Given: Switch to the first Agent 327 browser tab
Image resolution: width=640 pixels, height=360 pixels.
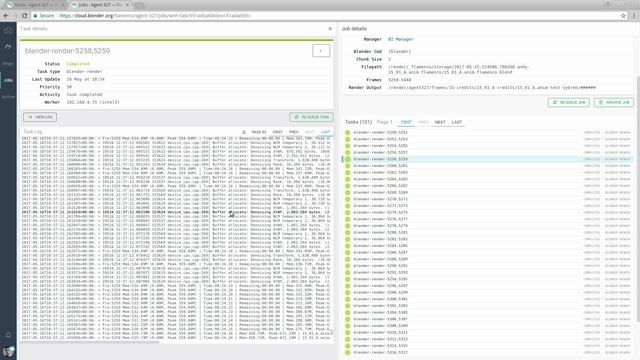Looking at the screenshot, I should (x=36, y=5).
